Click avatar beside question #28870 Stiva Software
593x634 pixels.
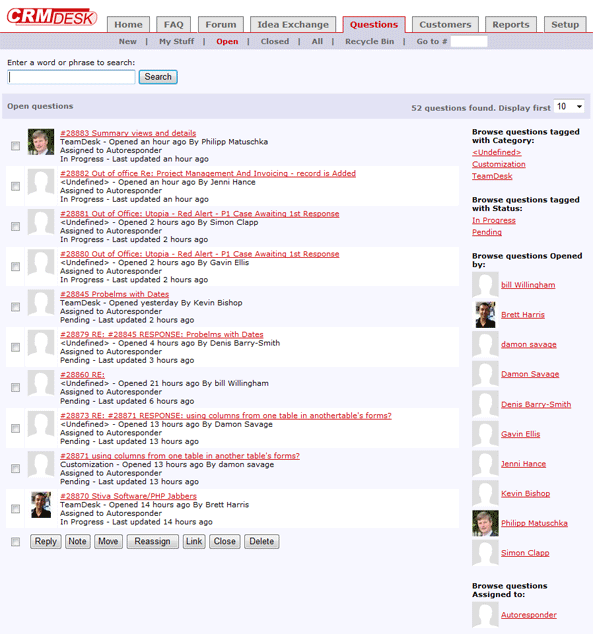(41, 505)
